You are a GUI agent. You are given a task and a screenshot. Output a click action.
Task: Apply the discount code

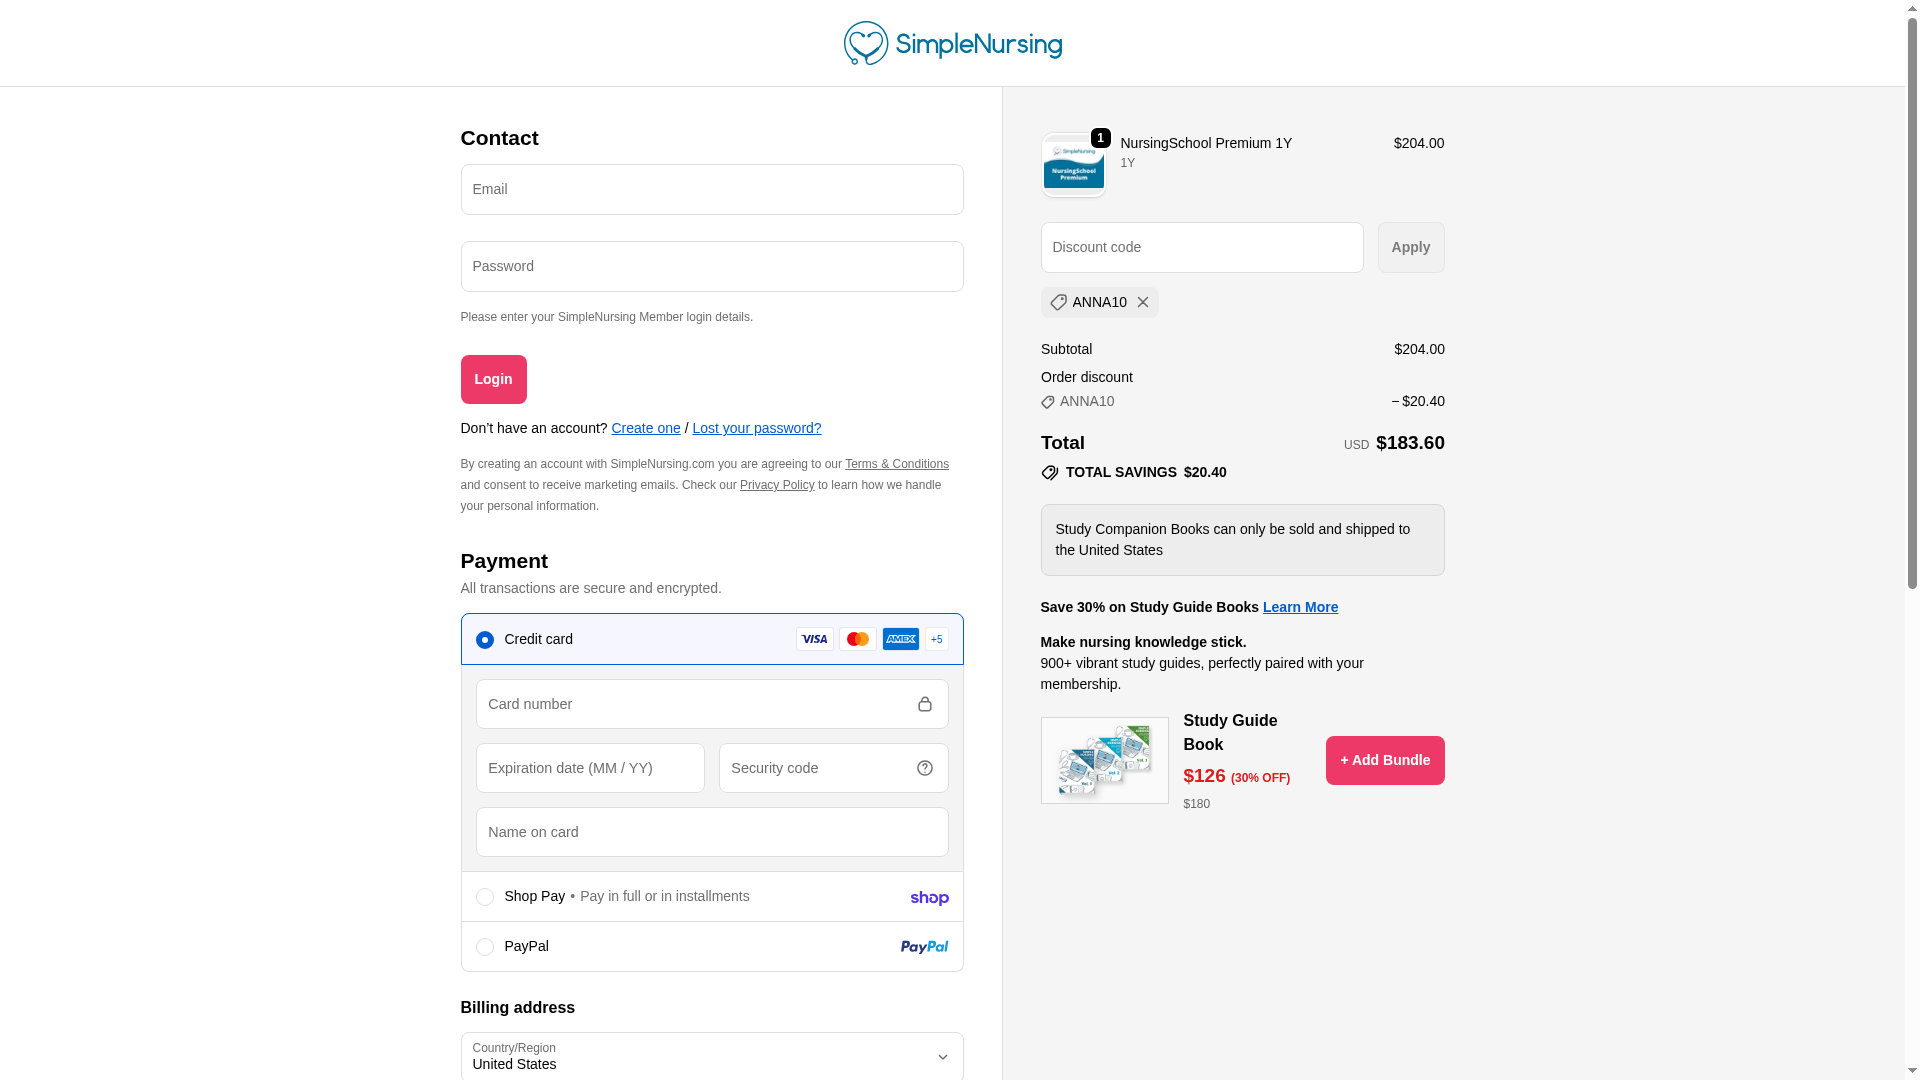point(1410,247)
